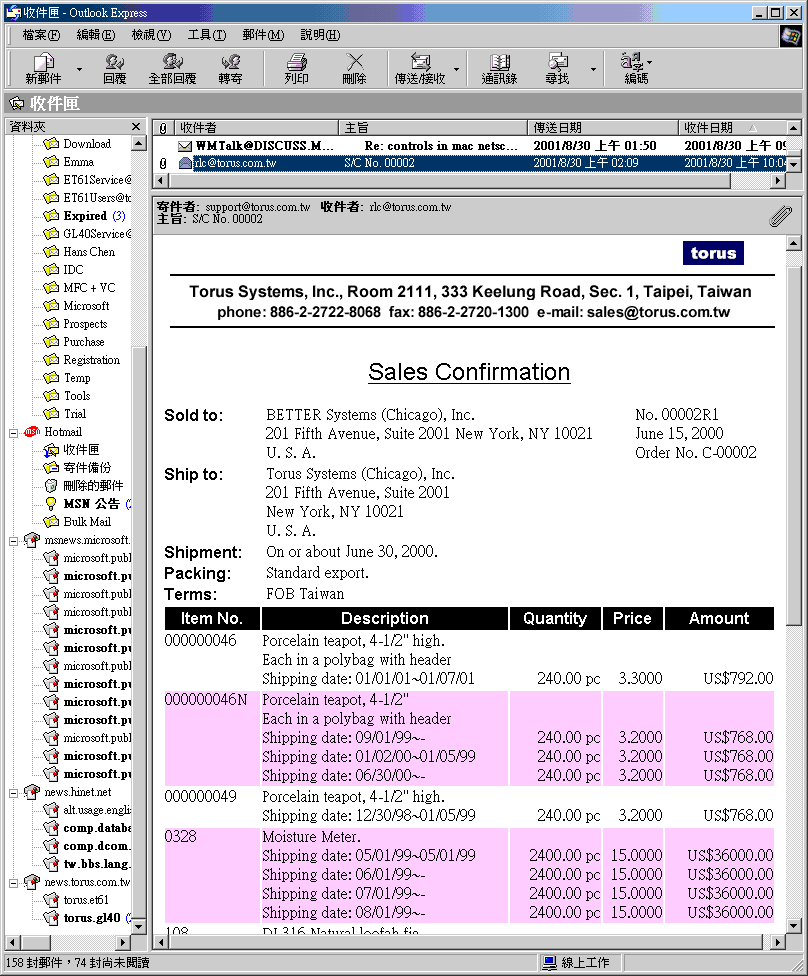Image resolution: width=808 pixels, height=976 pixels.
Task: Collapse the msnews.microsoft server tree
Action: tap(14, 541)
